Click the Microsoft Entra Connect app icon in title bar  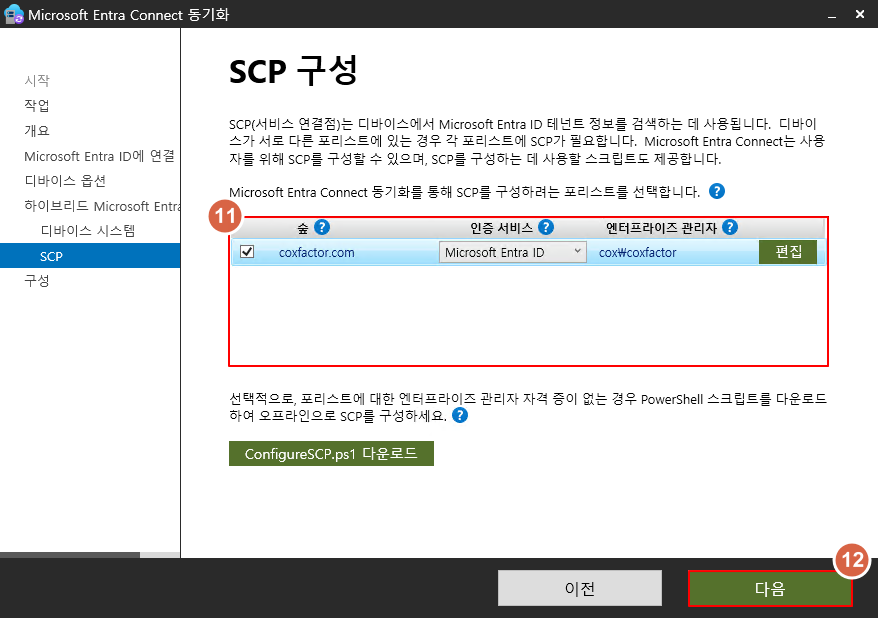[x=13, y=15]
